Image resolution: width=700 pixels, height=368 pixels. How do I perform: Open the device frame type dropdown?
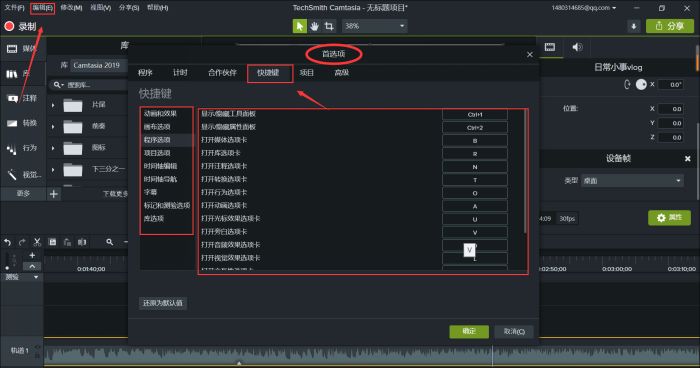coord(632,181)
